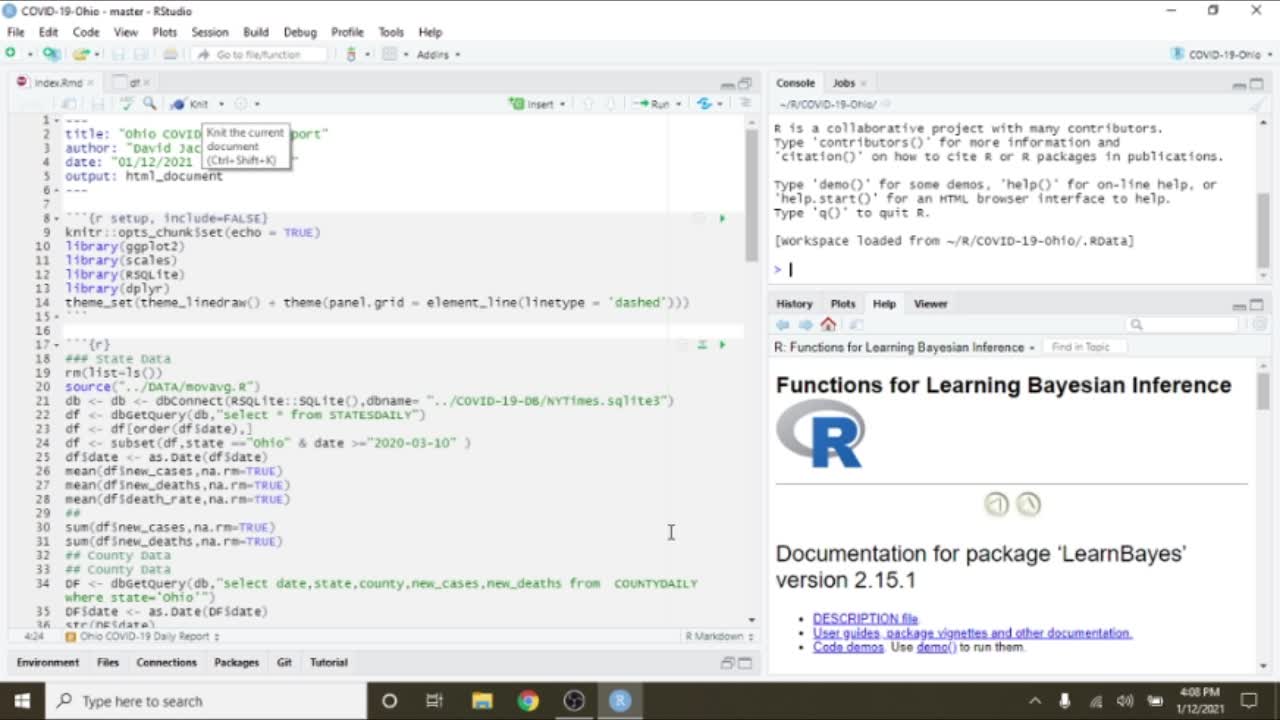Open the Knit options dropdown arrow
Viewport: 1280px width, 720px height.
221,104
